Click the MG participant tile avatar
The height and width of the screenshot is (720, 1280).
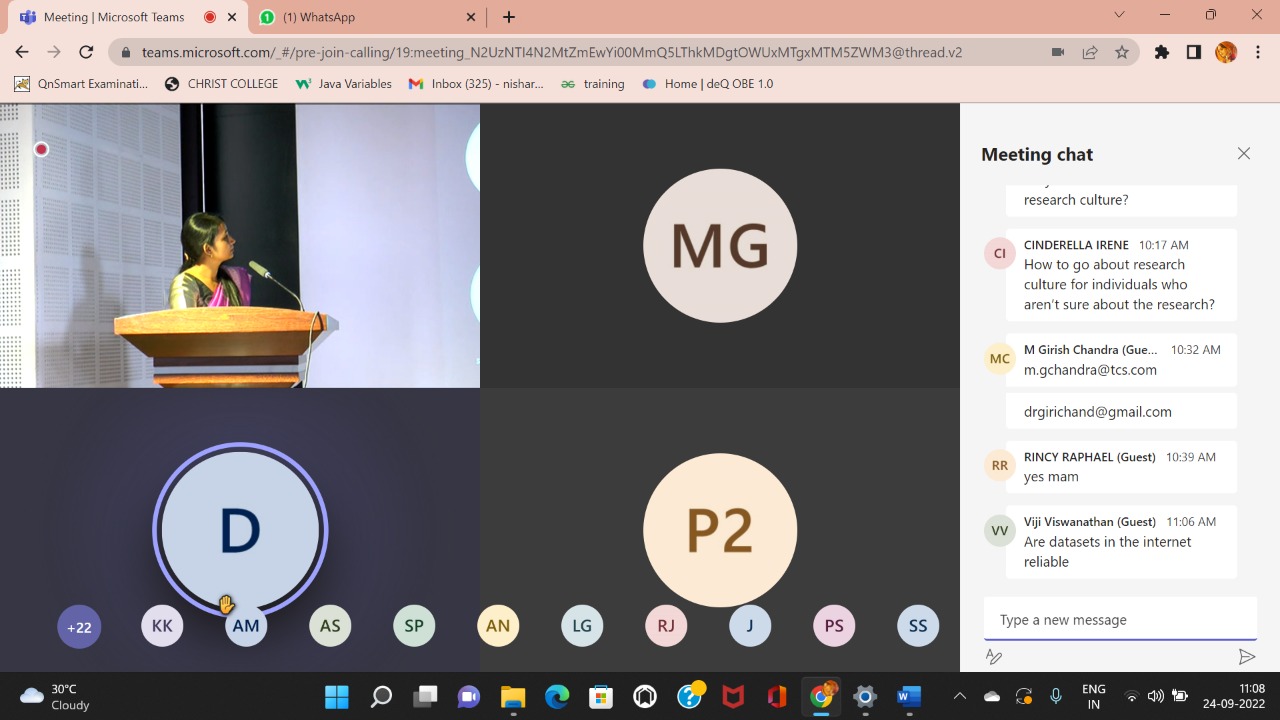(x=720, y=245)
